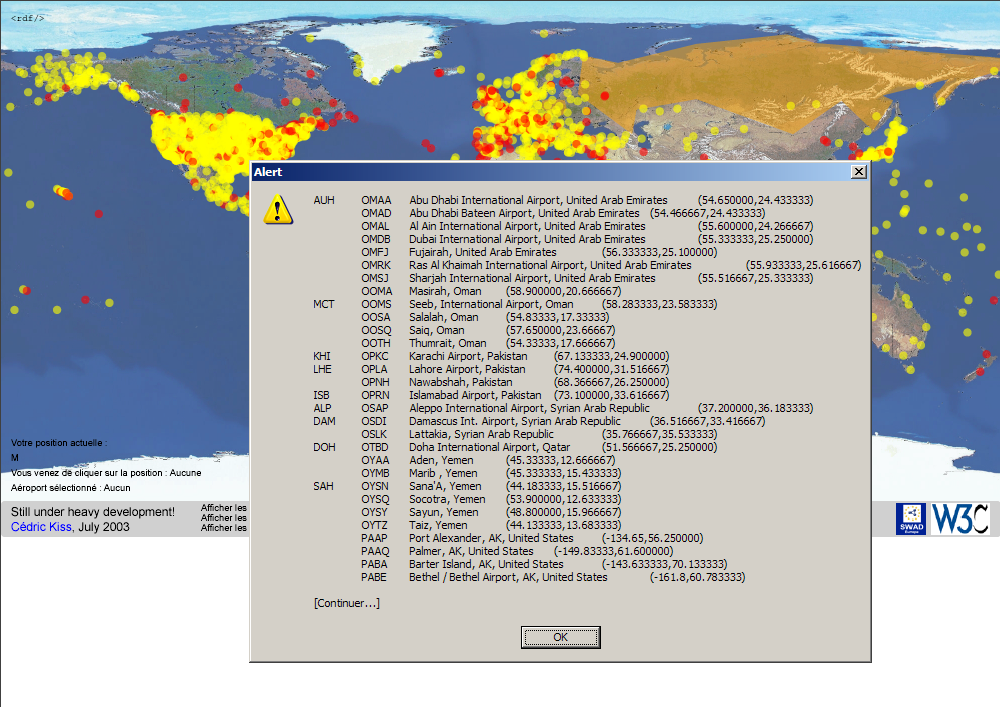Click the first 'Afficher les' option

224,508
